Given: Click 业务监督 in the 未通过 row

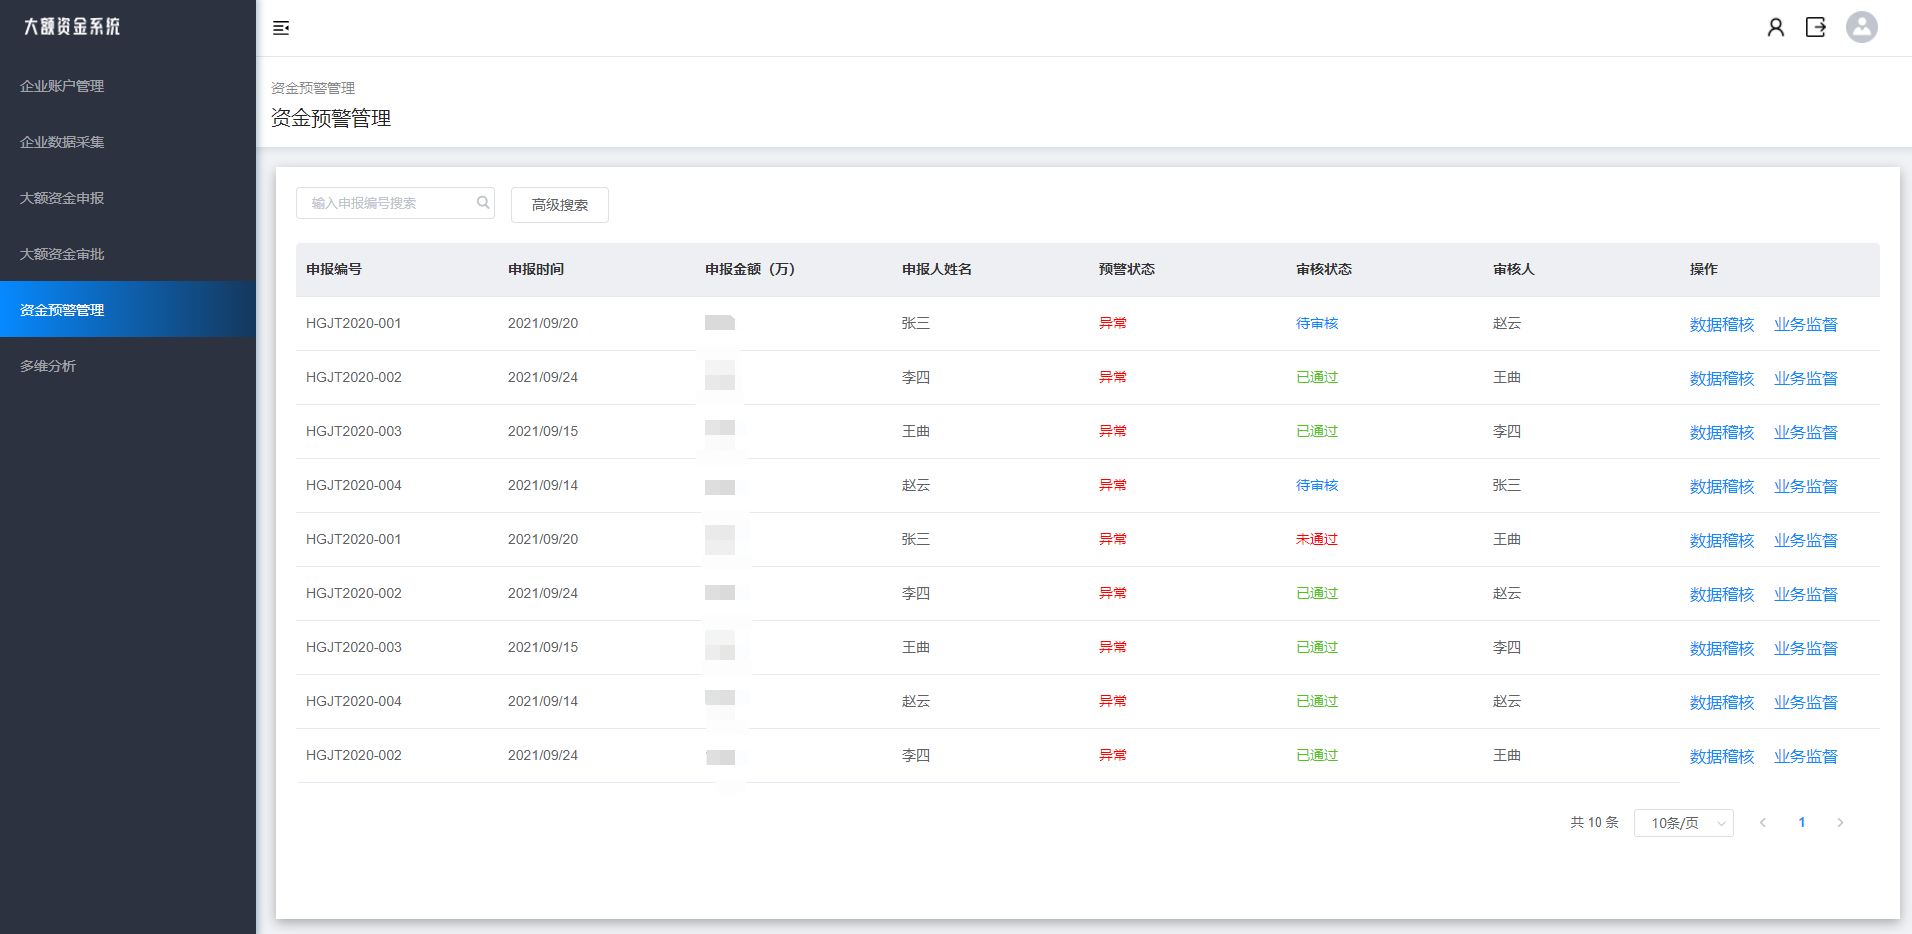Looking at the screenshot, I should coord(1806,540).
